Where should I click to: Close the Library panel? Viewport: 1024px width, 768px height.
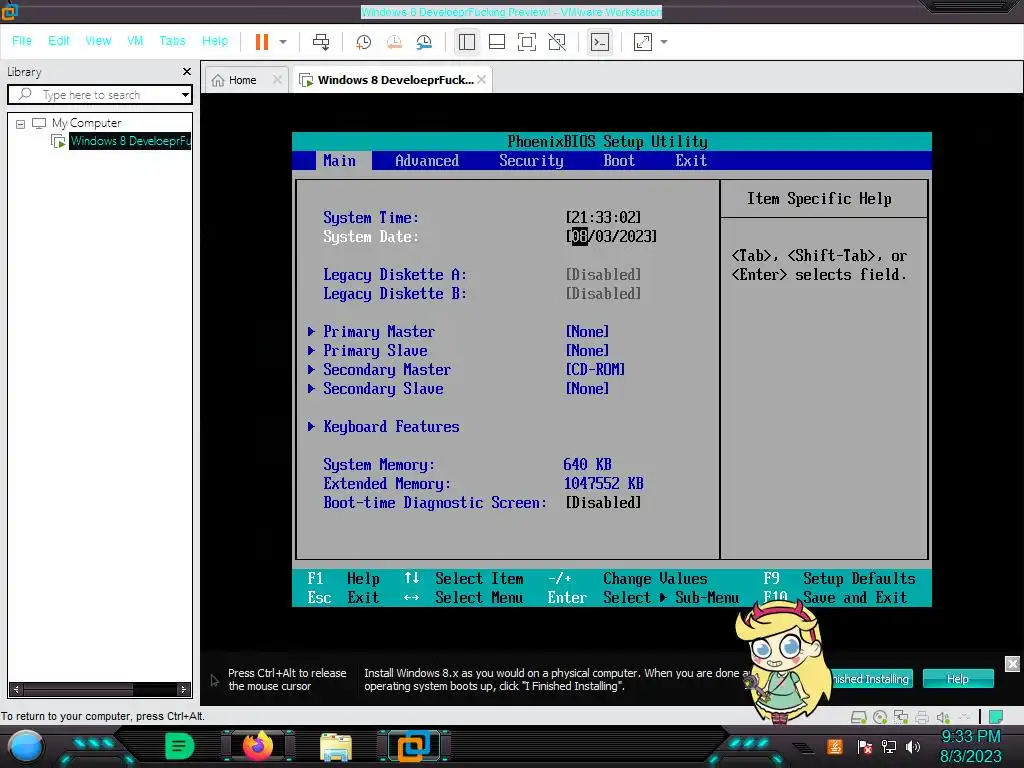(x=187, y=71)
